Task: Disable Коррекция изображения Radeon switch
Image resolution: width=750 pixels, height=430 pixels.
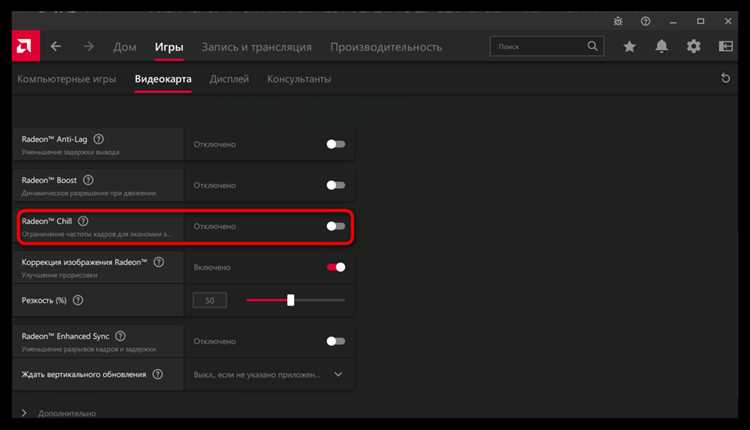Action: click(x=336, y=267)
